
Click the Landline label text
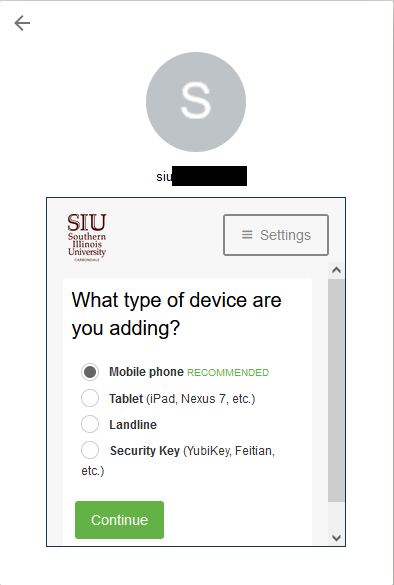[x=133, y=425]
